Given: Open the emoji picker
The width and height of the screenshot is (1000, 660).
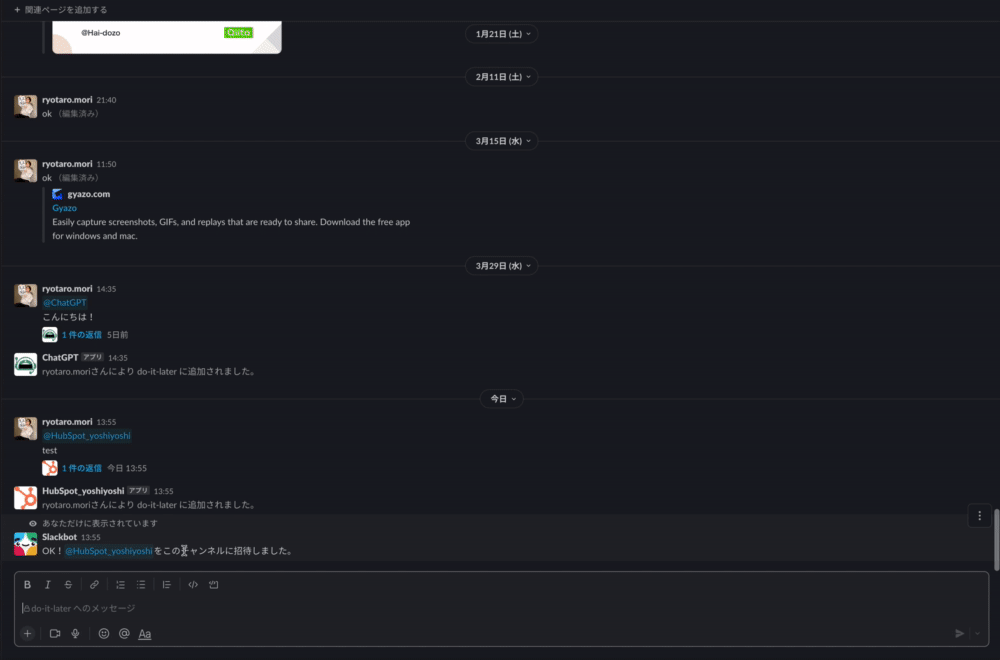Looking at the screenshot, I should click(103, 633).
